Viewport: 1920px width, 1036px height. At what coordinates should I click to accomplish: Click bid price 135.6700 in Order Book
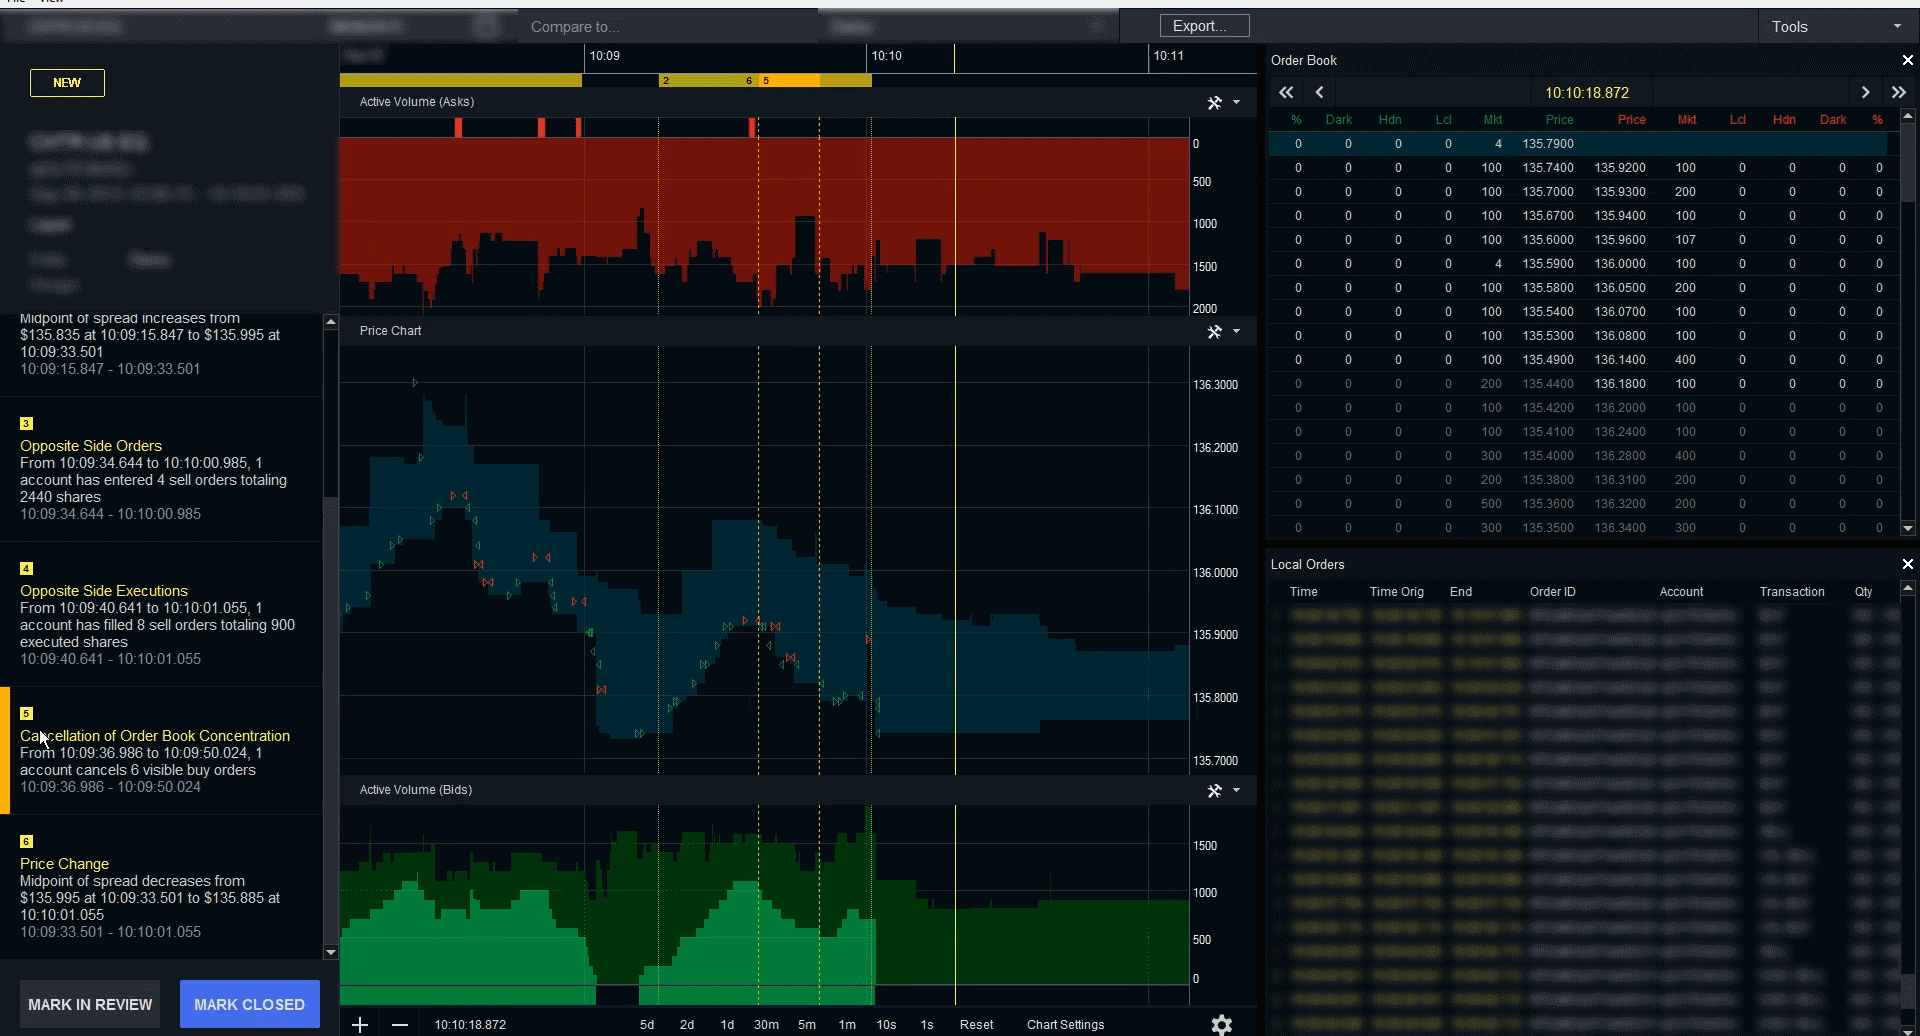(x=1548, y=216)
